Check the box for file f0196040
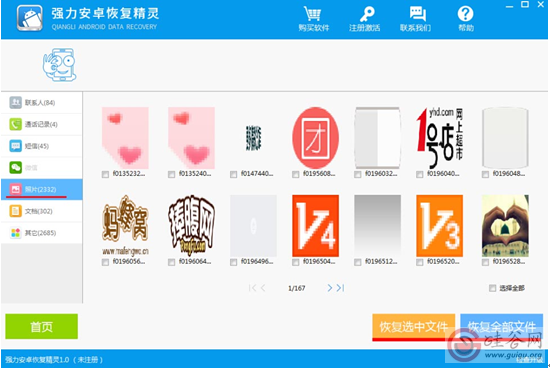The width and height of the screenshot is (550, 368). point(420,174)
